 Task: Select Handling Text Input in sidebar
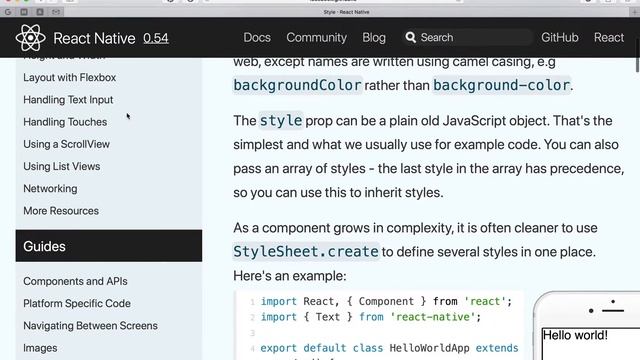point(68,100)
